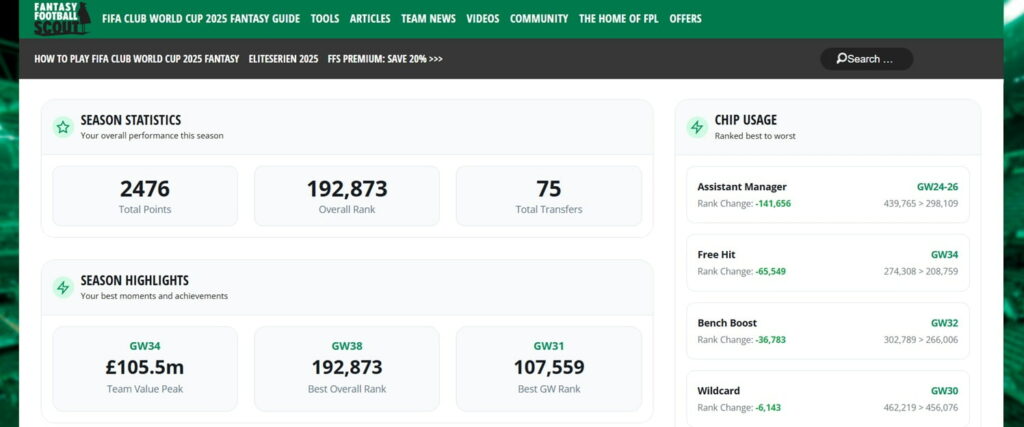Viewport: 1024px width, 427px height.
Task: Click the -6,143 rank change value
Action: (x=768, y=407)
